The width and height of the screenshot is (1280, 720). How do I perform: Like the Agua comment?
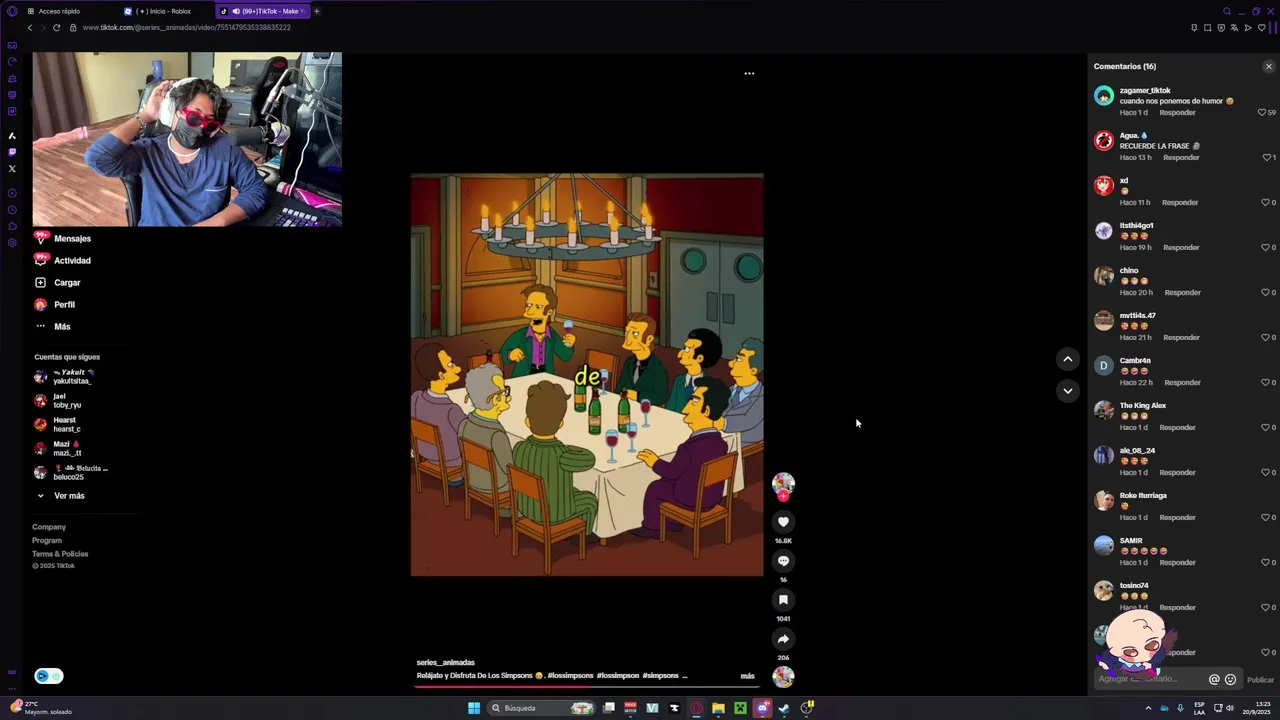(x=1266, y=158)
